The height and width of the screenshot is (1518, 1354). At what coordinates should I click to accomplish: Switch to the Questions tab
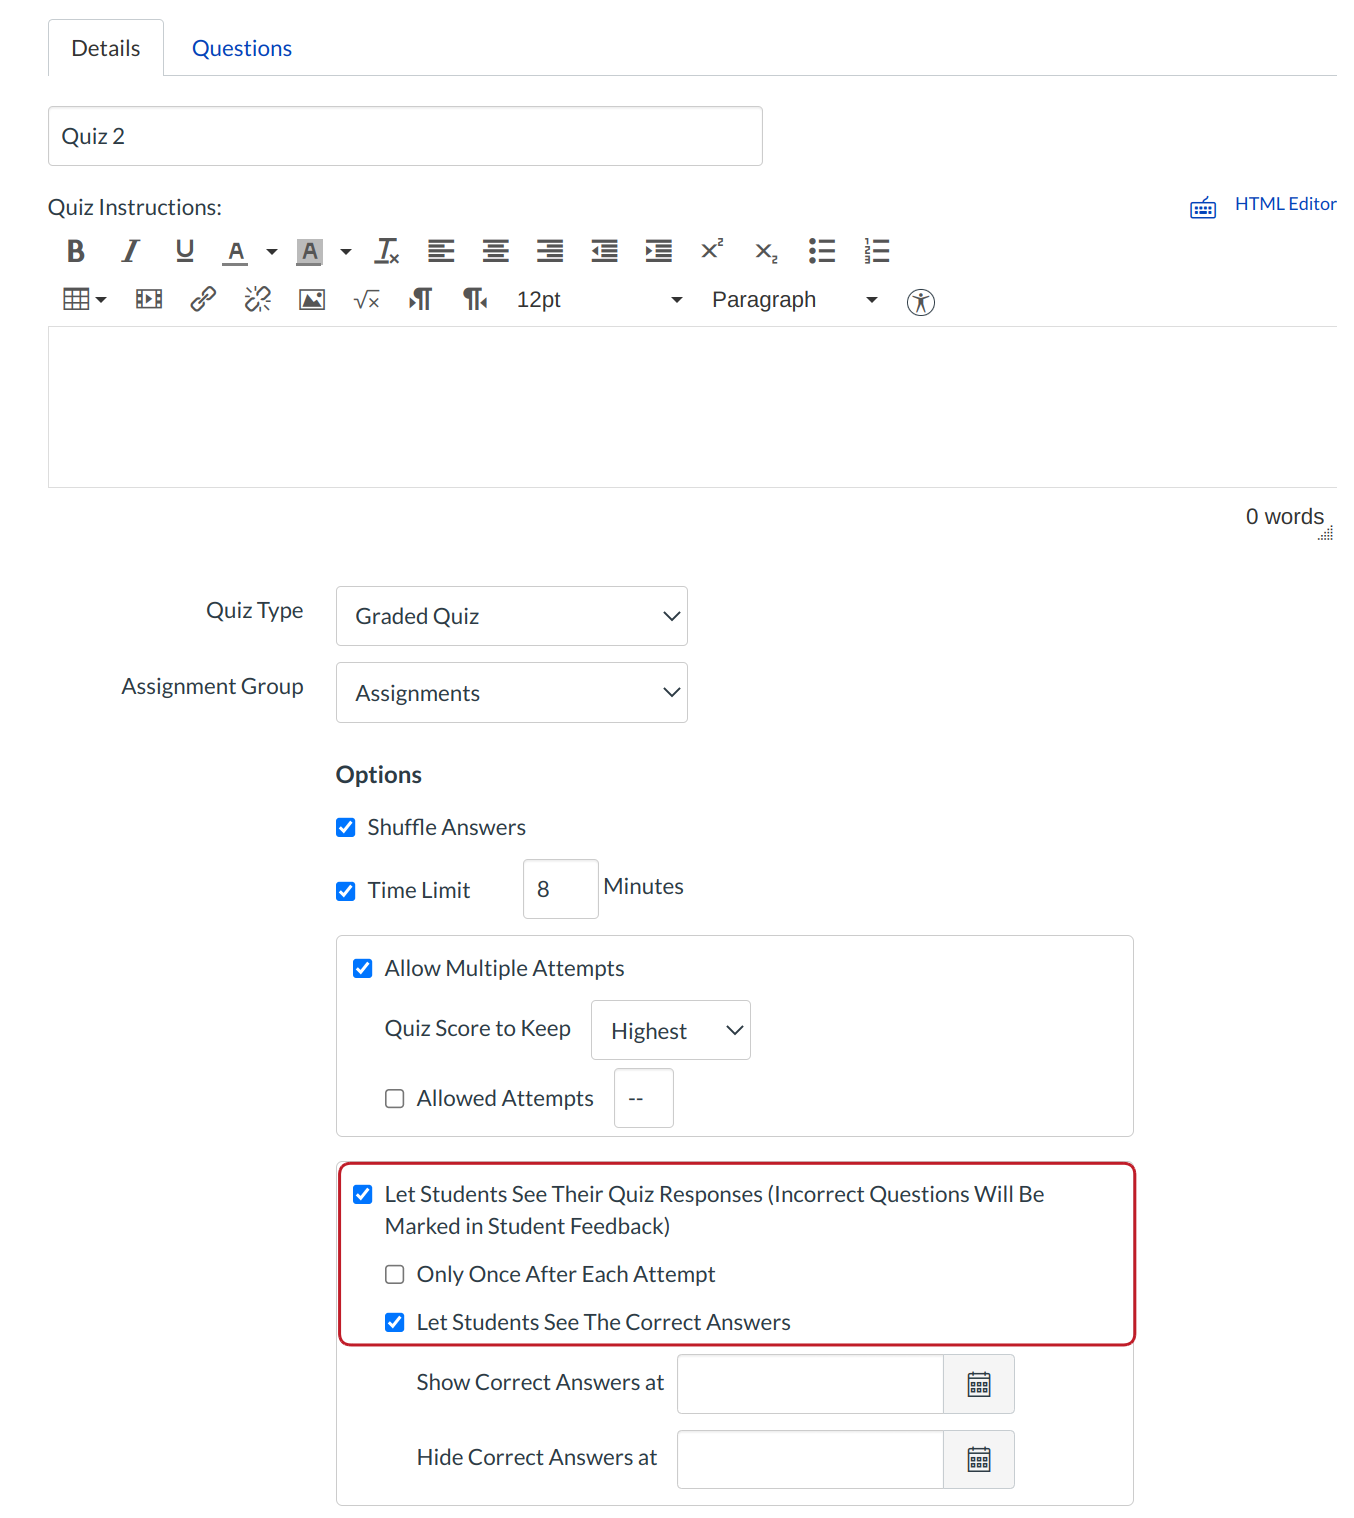(241, 47)
